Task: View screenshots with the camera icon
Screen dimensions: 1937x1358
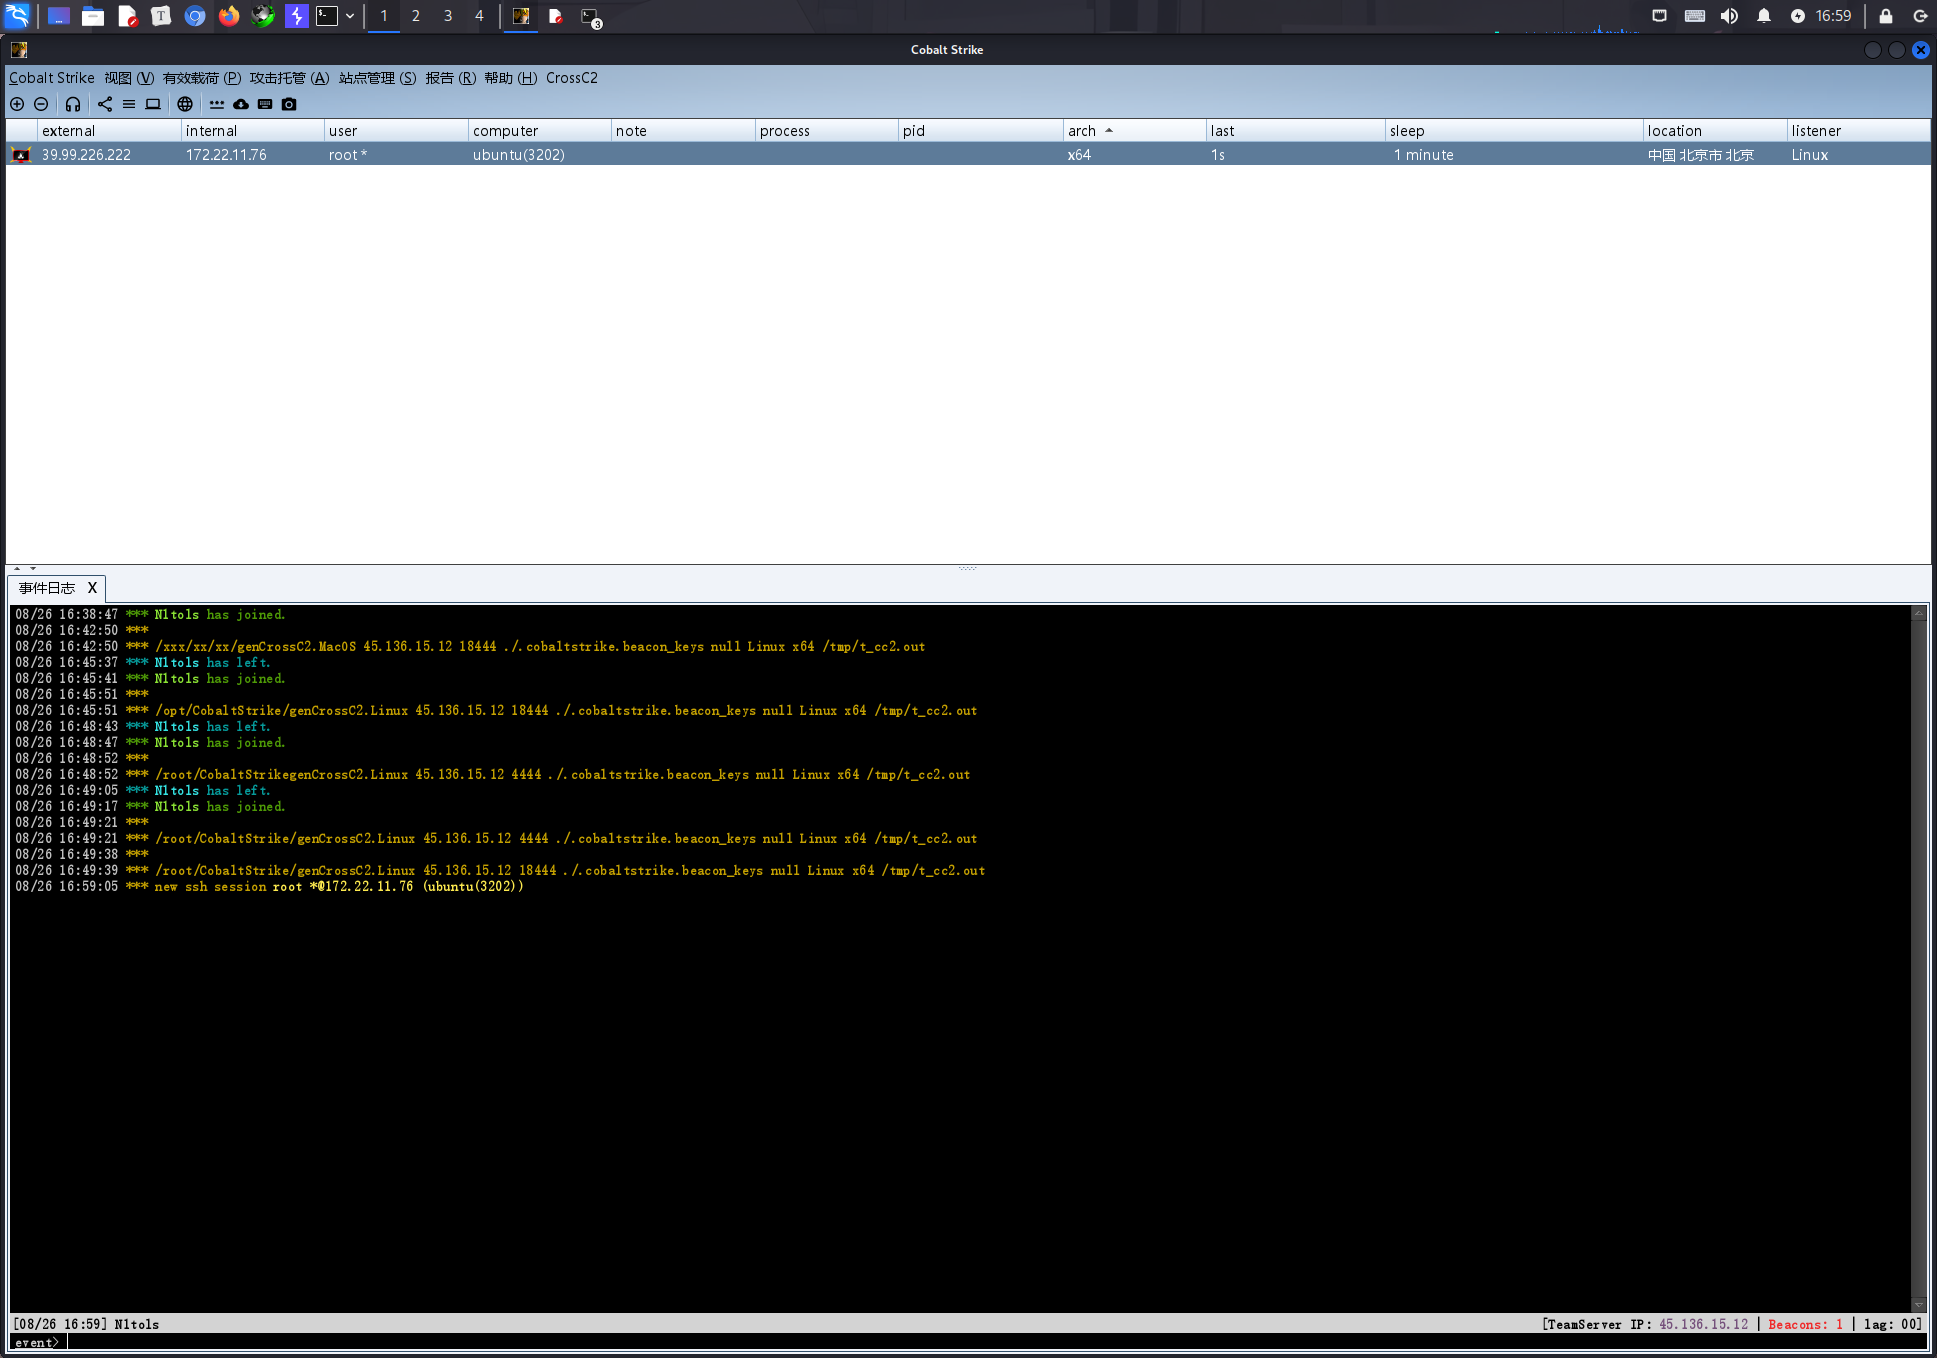Action: [x=289, y=104]
